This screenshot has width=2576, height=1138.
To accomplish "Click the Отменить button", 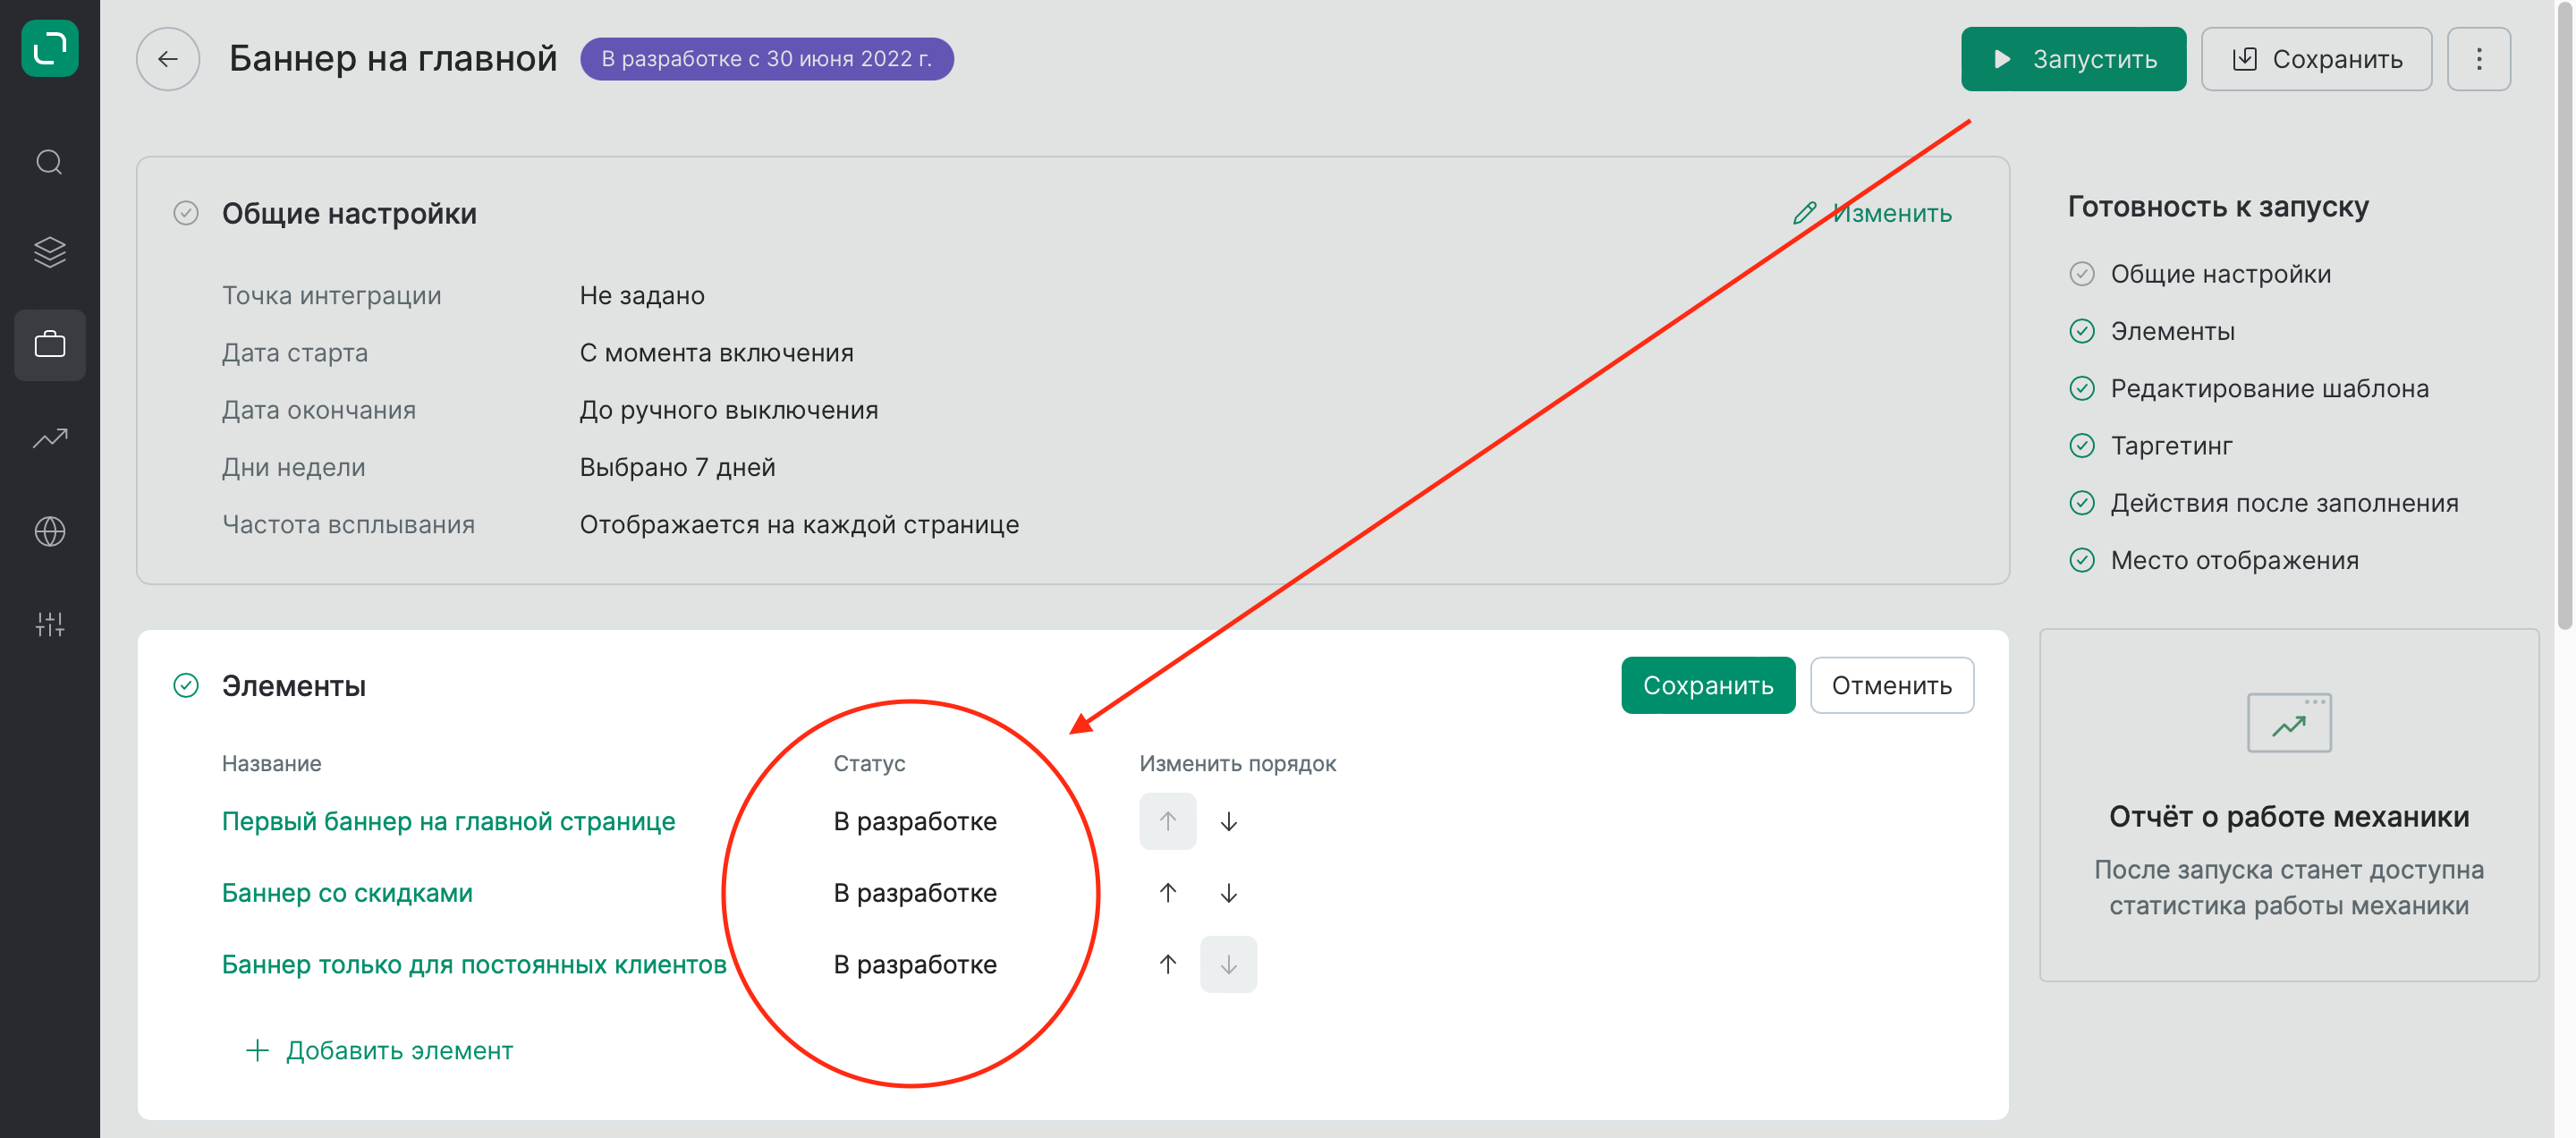I will [x=1891, y=685].
